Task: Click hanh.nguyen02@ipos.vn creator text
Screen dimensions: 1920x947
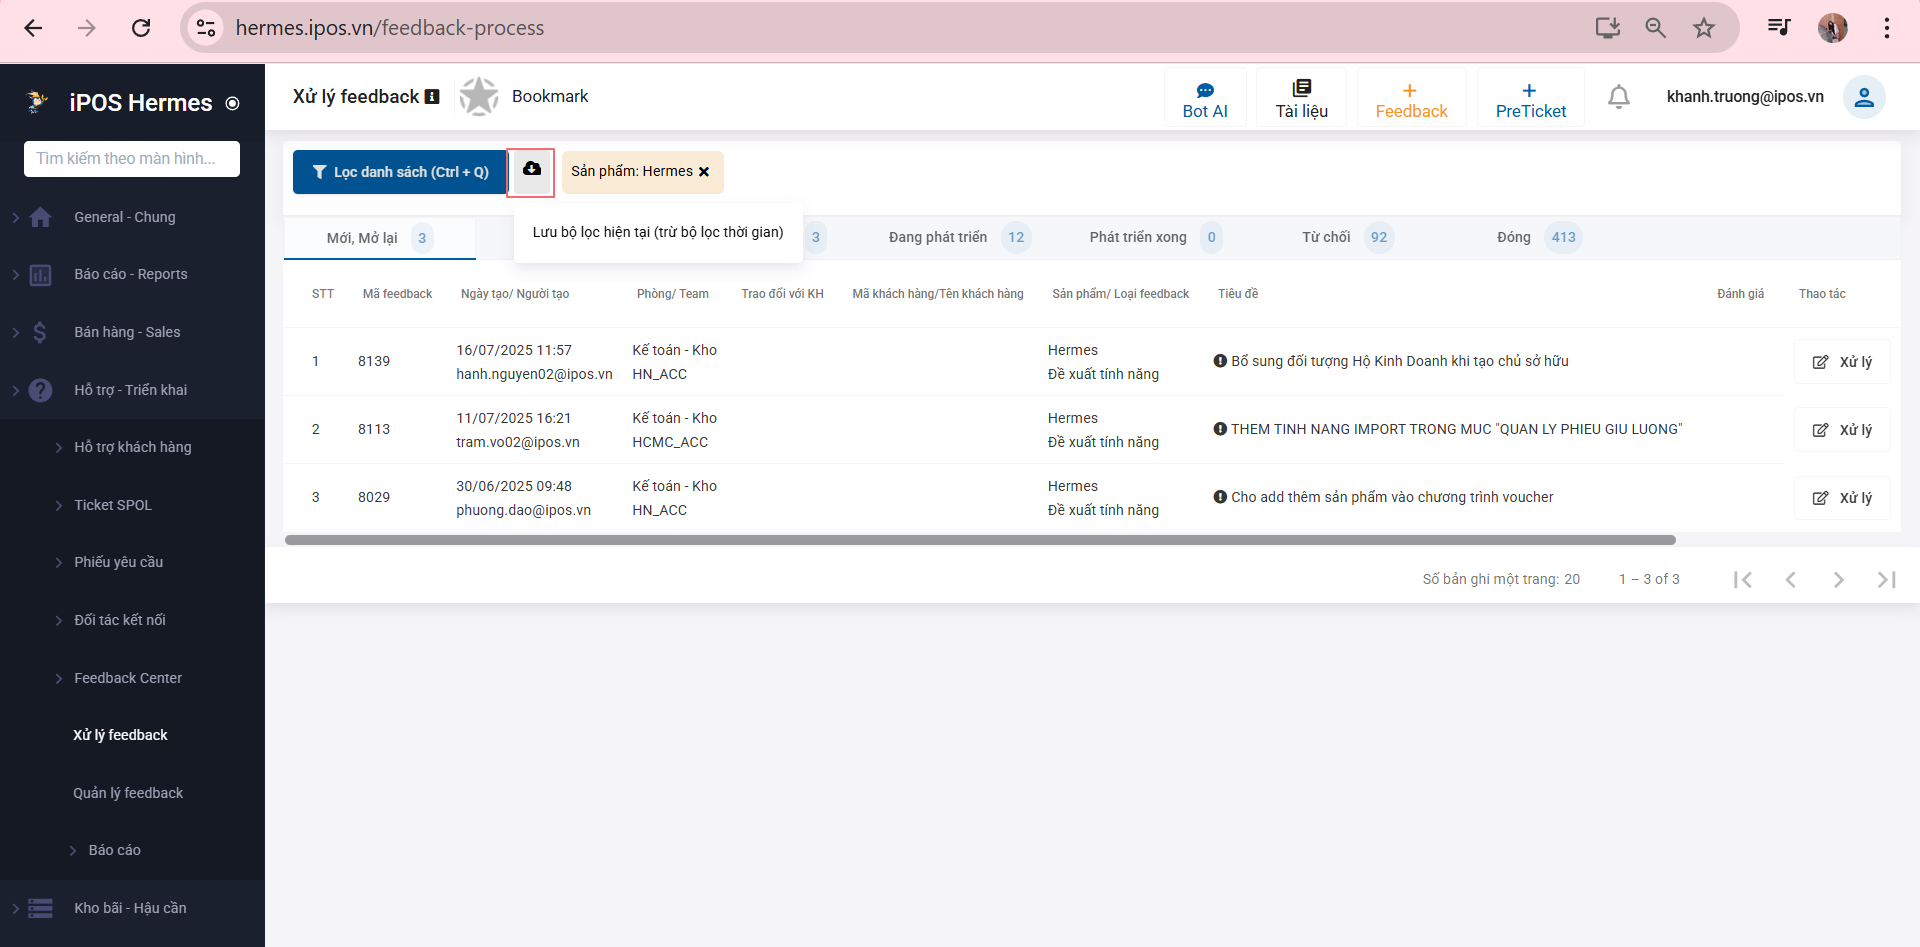Action: pyautogui.click(x=534, y=374)
